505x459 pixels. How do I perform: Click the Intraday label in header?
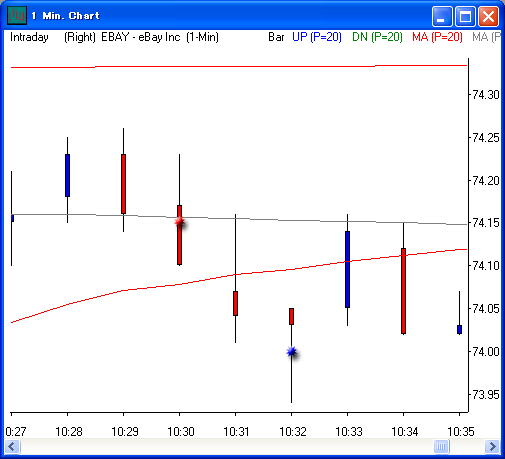29,37
